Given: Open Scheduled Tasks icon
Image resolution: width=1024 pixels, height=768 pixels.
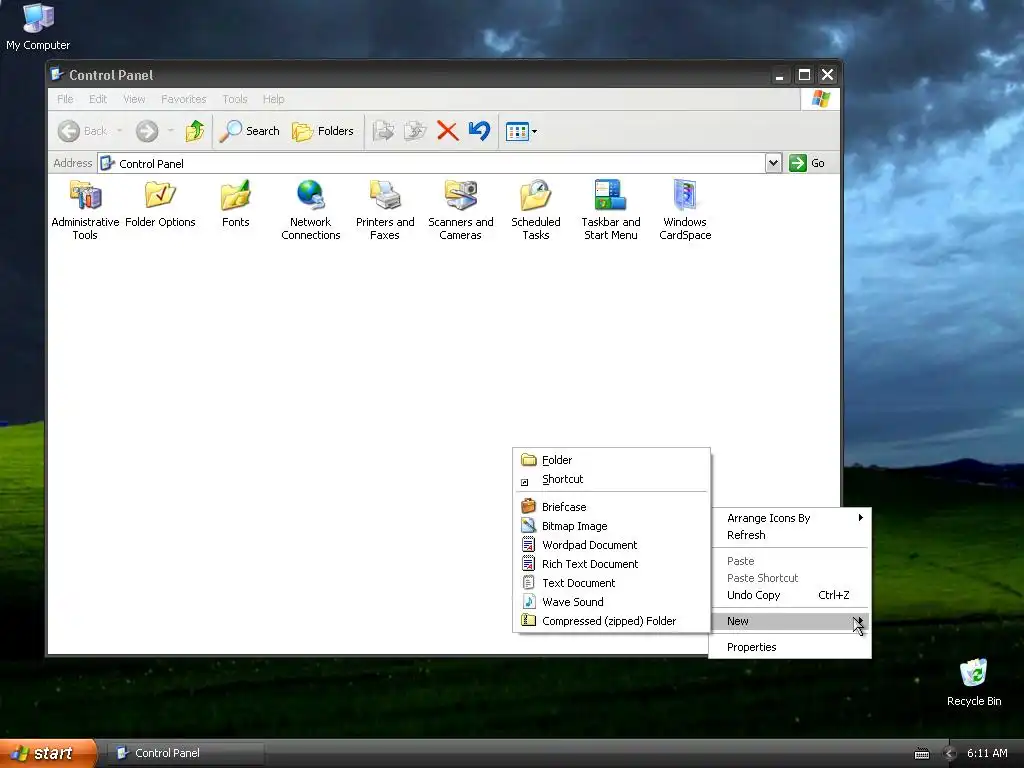Looking at the screenshot, I should (536, 210).
